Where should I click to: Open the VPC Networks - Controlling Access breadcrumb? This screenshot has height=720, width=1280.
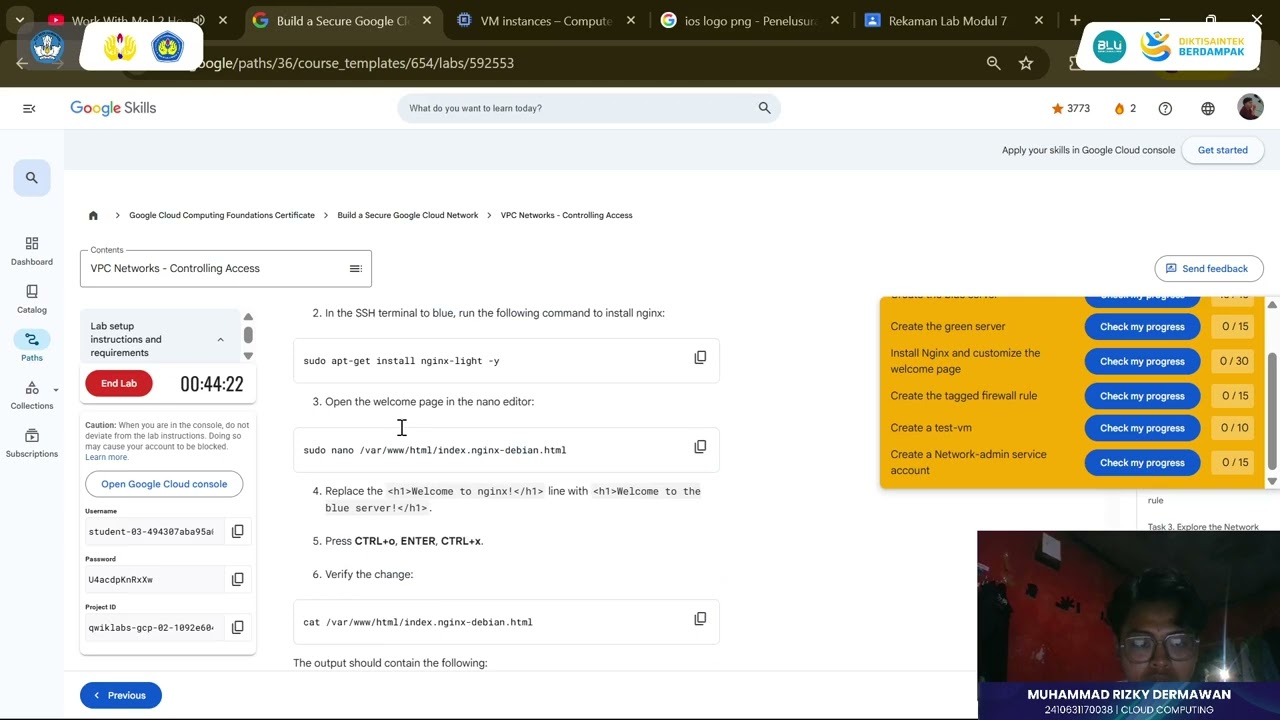566,215
